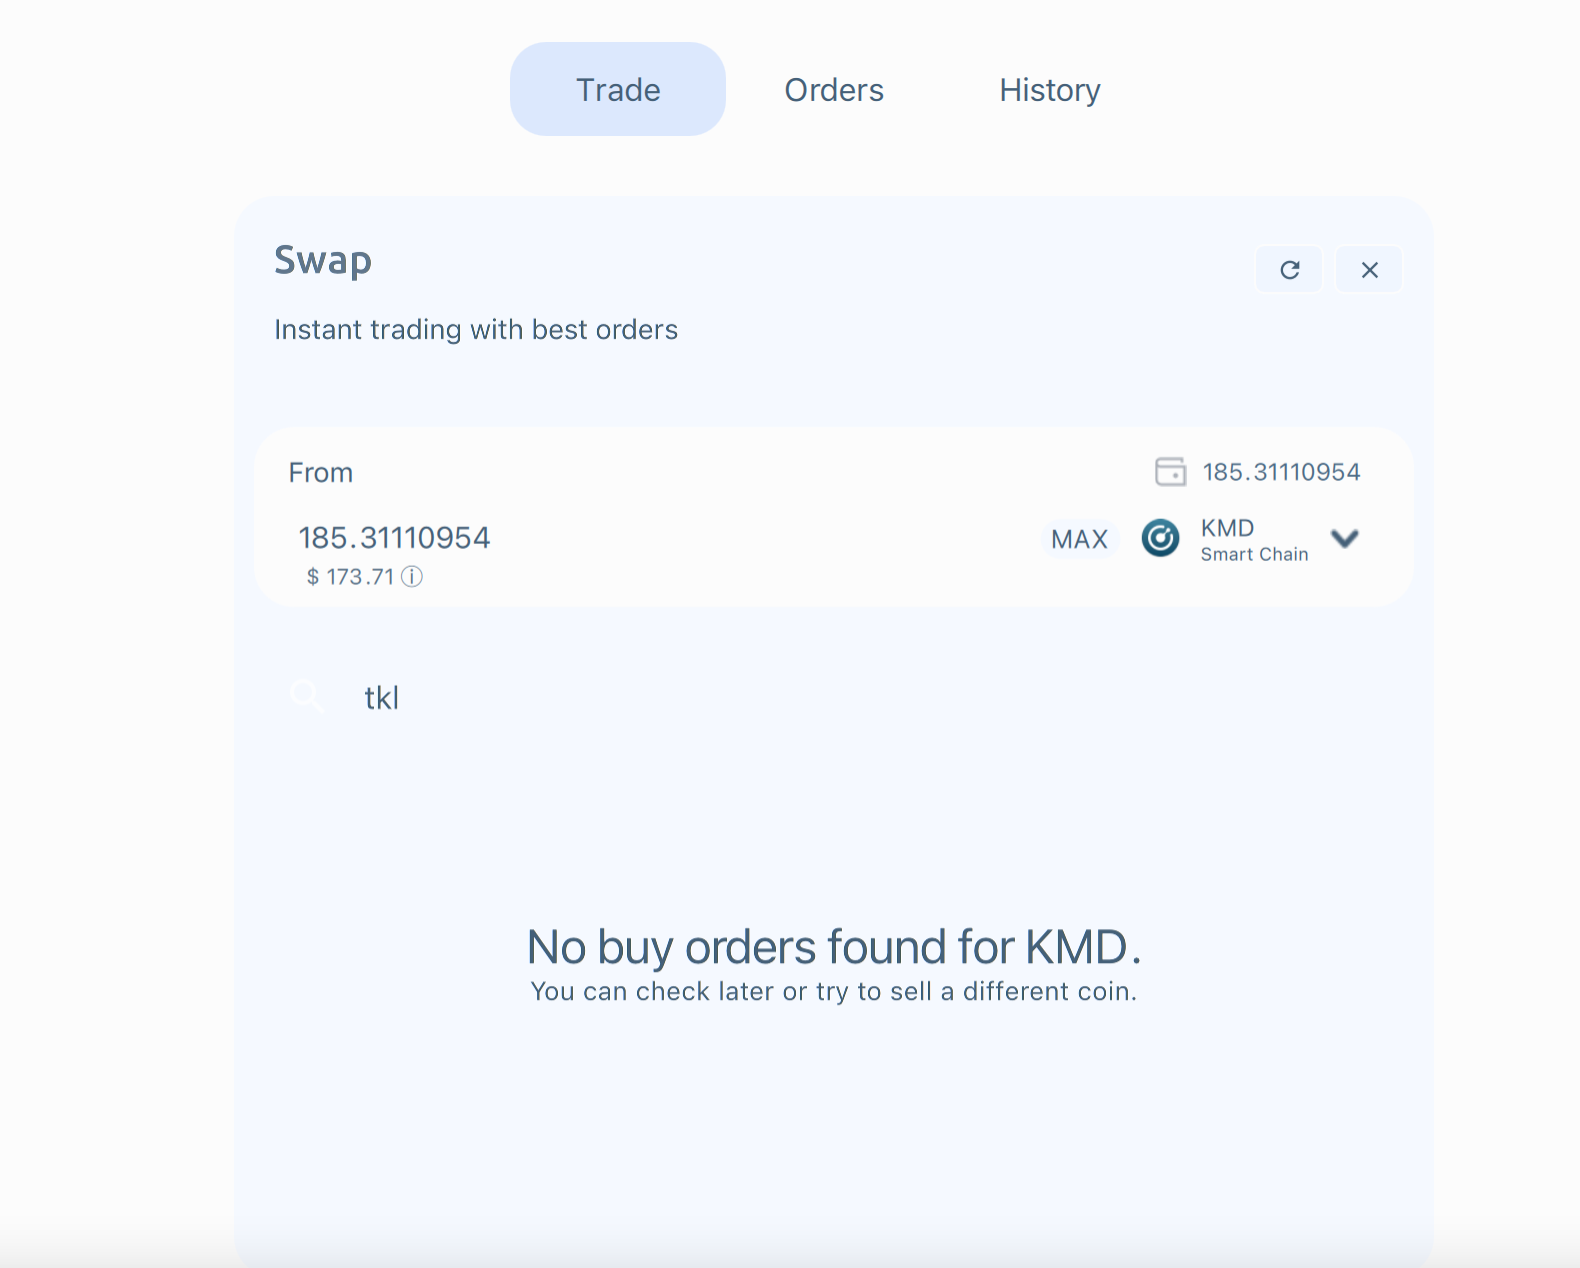Click the wallet icon next to 185.31110954
Image resolution: width=1580 pixels, height=1268 pixels.
pos(1168,471)
